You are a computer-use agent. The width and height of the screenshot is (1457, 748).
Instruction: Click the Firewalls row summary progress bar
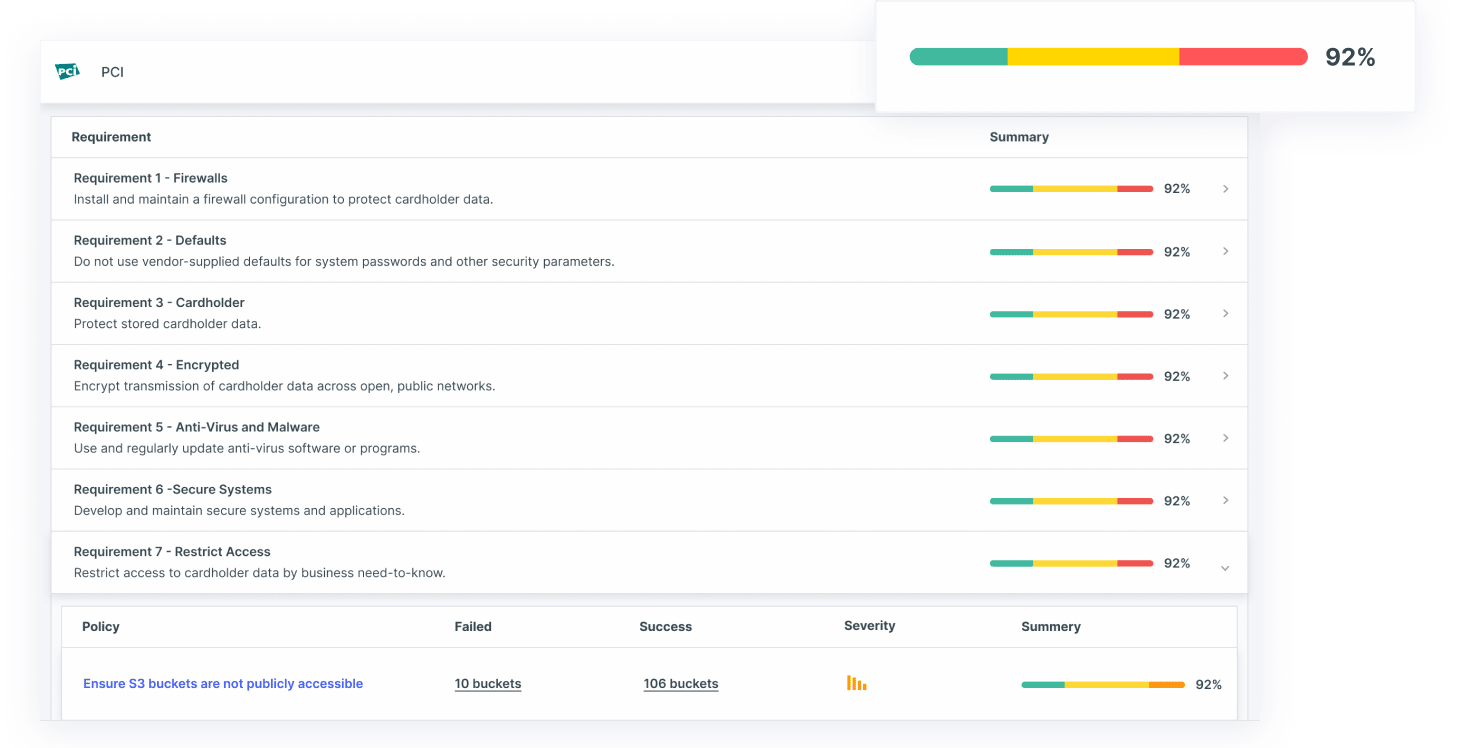pyautogui.click(x=1072, y=189)
